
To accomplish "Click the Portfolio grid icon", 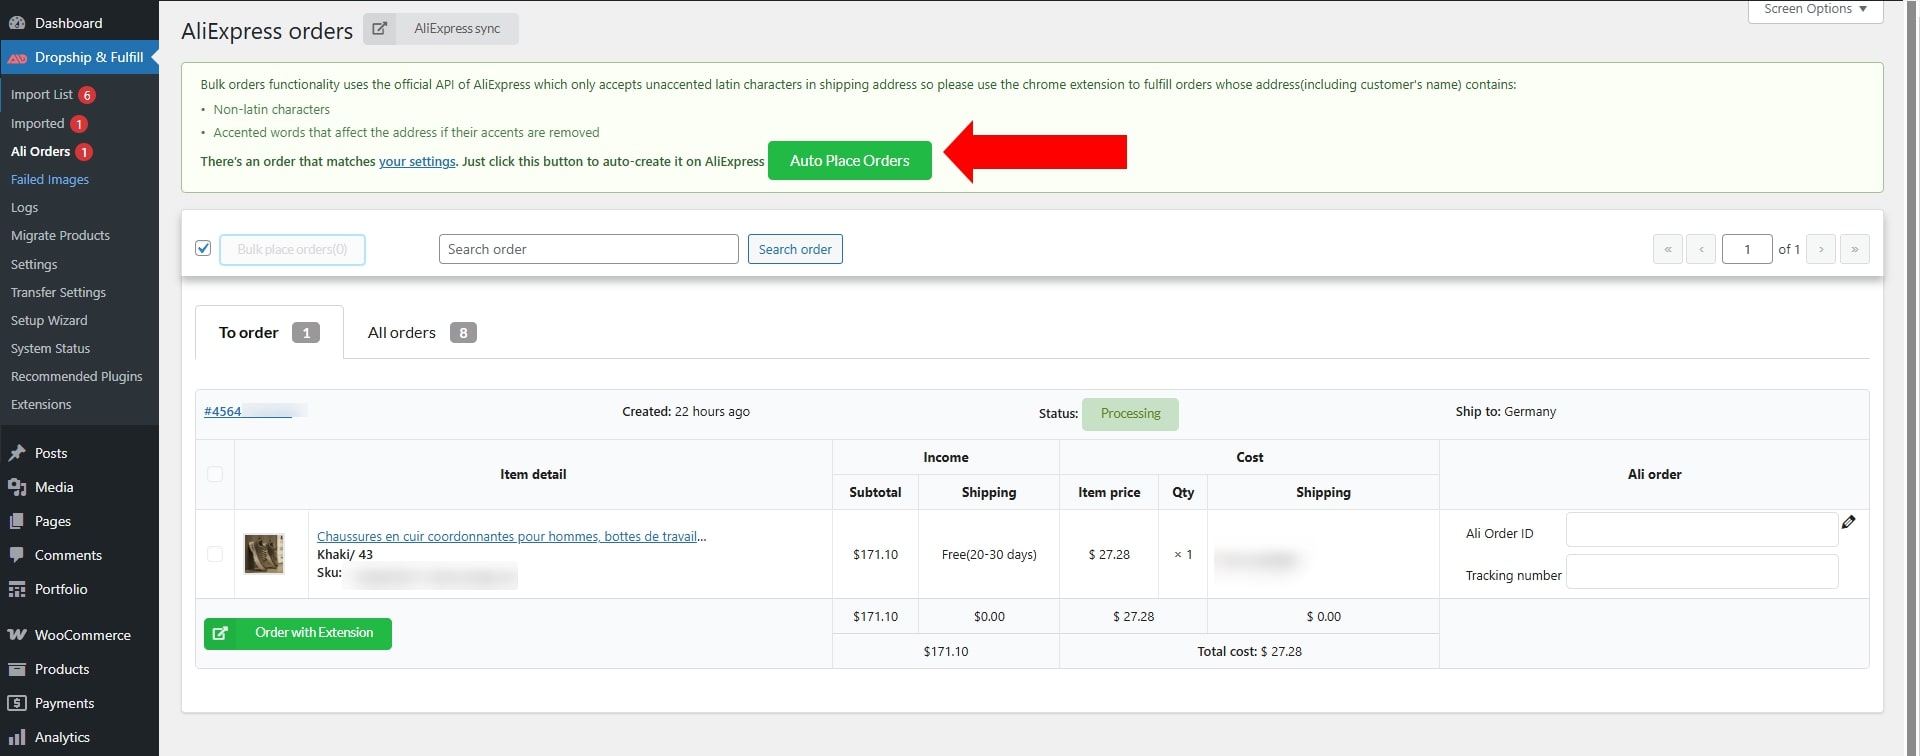I will [17, 589].
